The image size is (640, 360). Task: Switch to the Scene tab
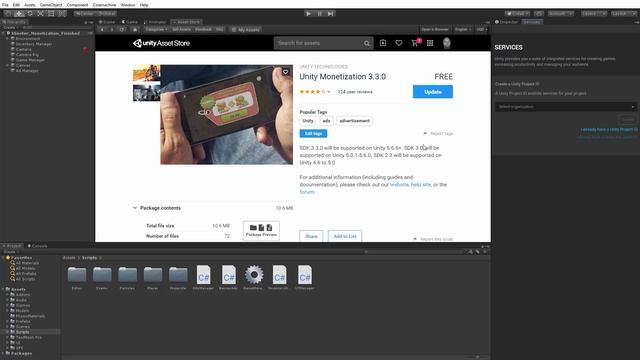(107, 22)
